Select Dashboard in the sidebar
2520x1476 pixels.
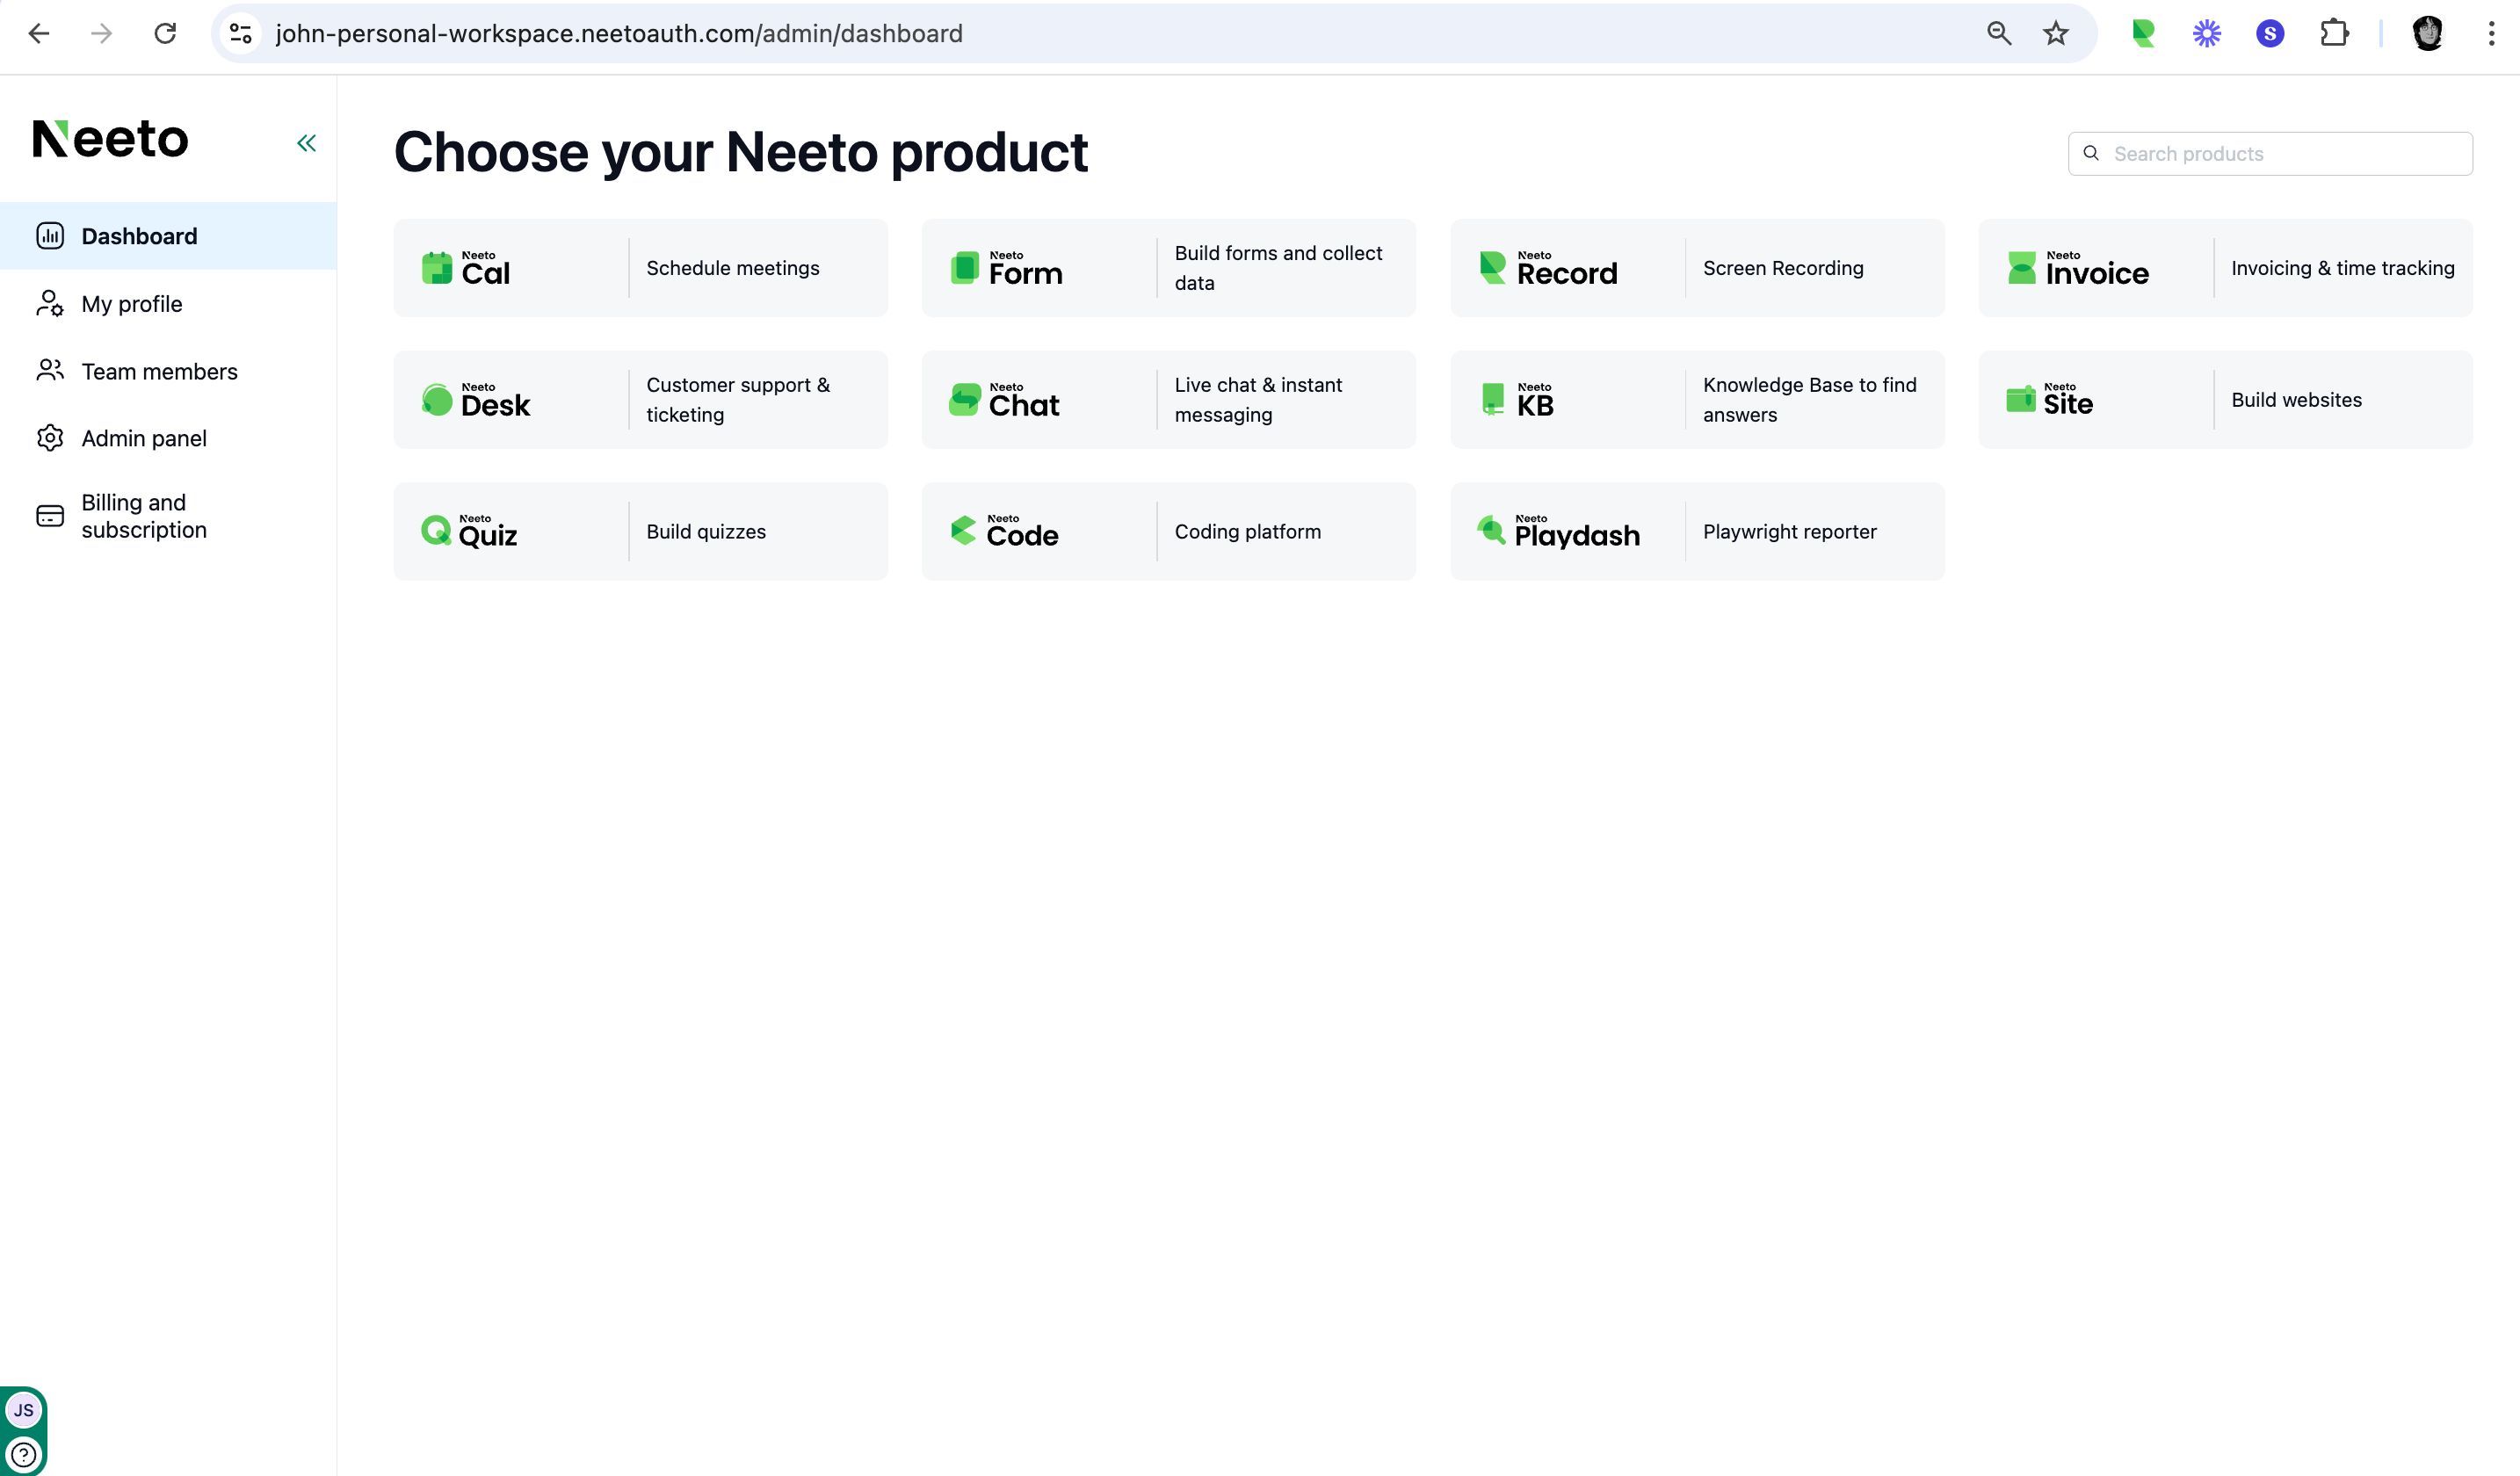coord(168,236)
